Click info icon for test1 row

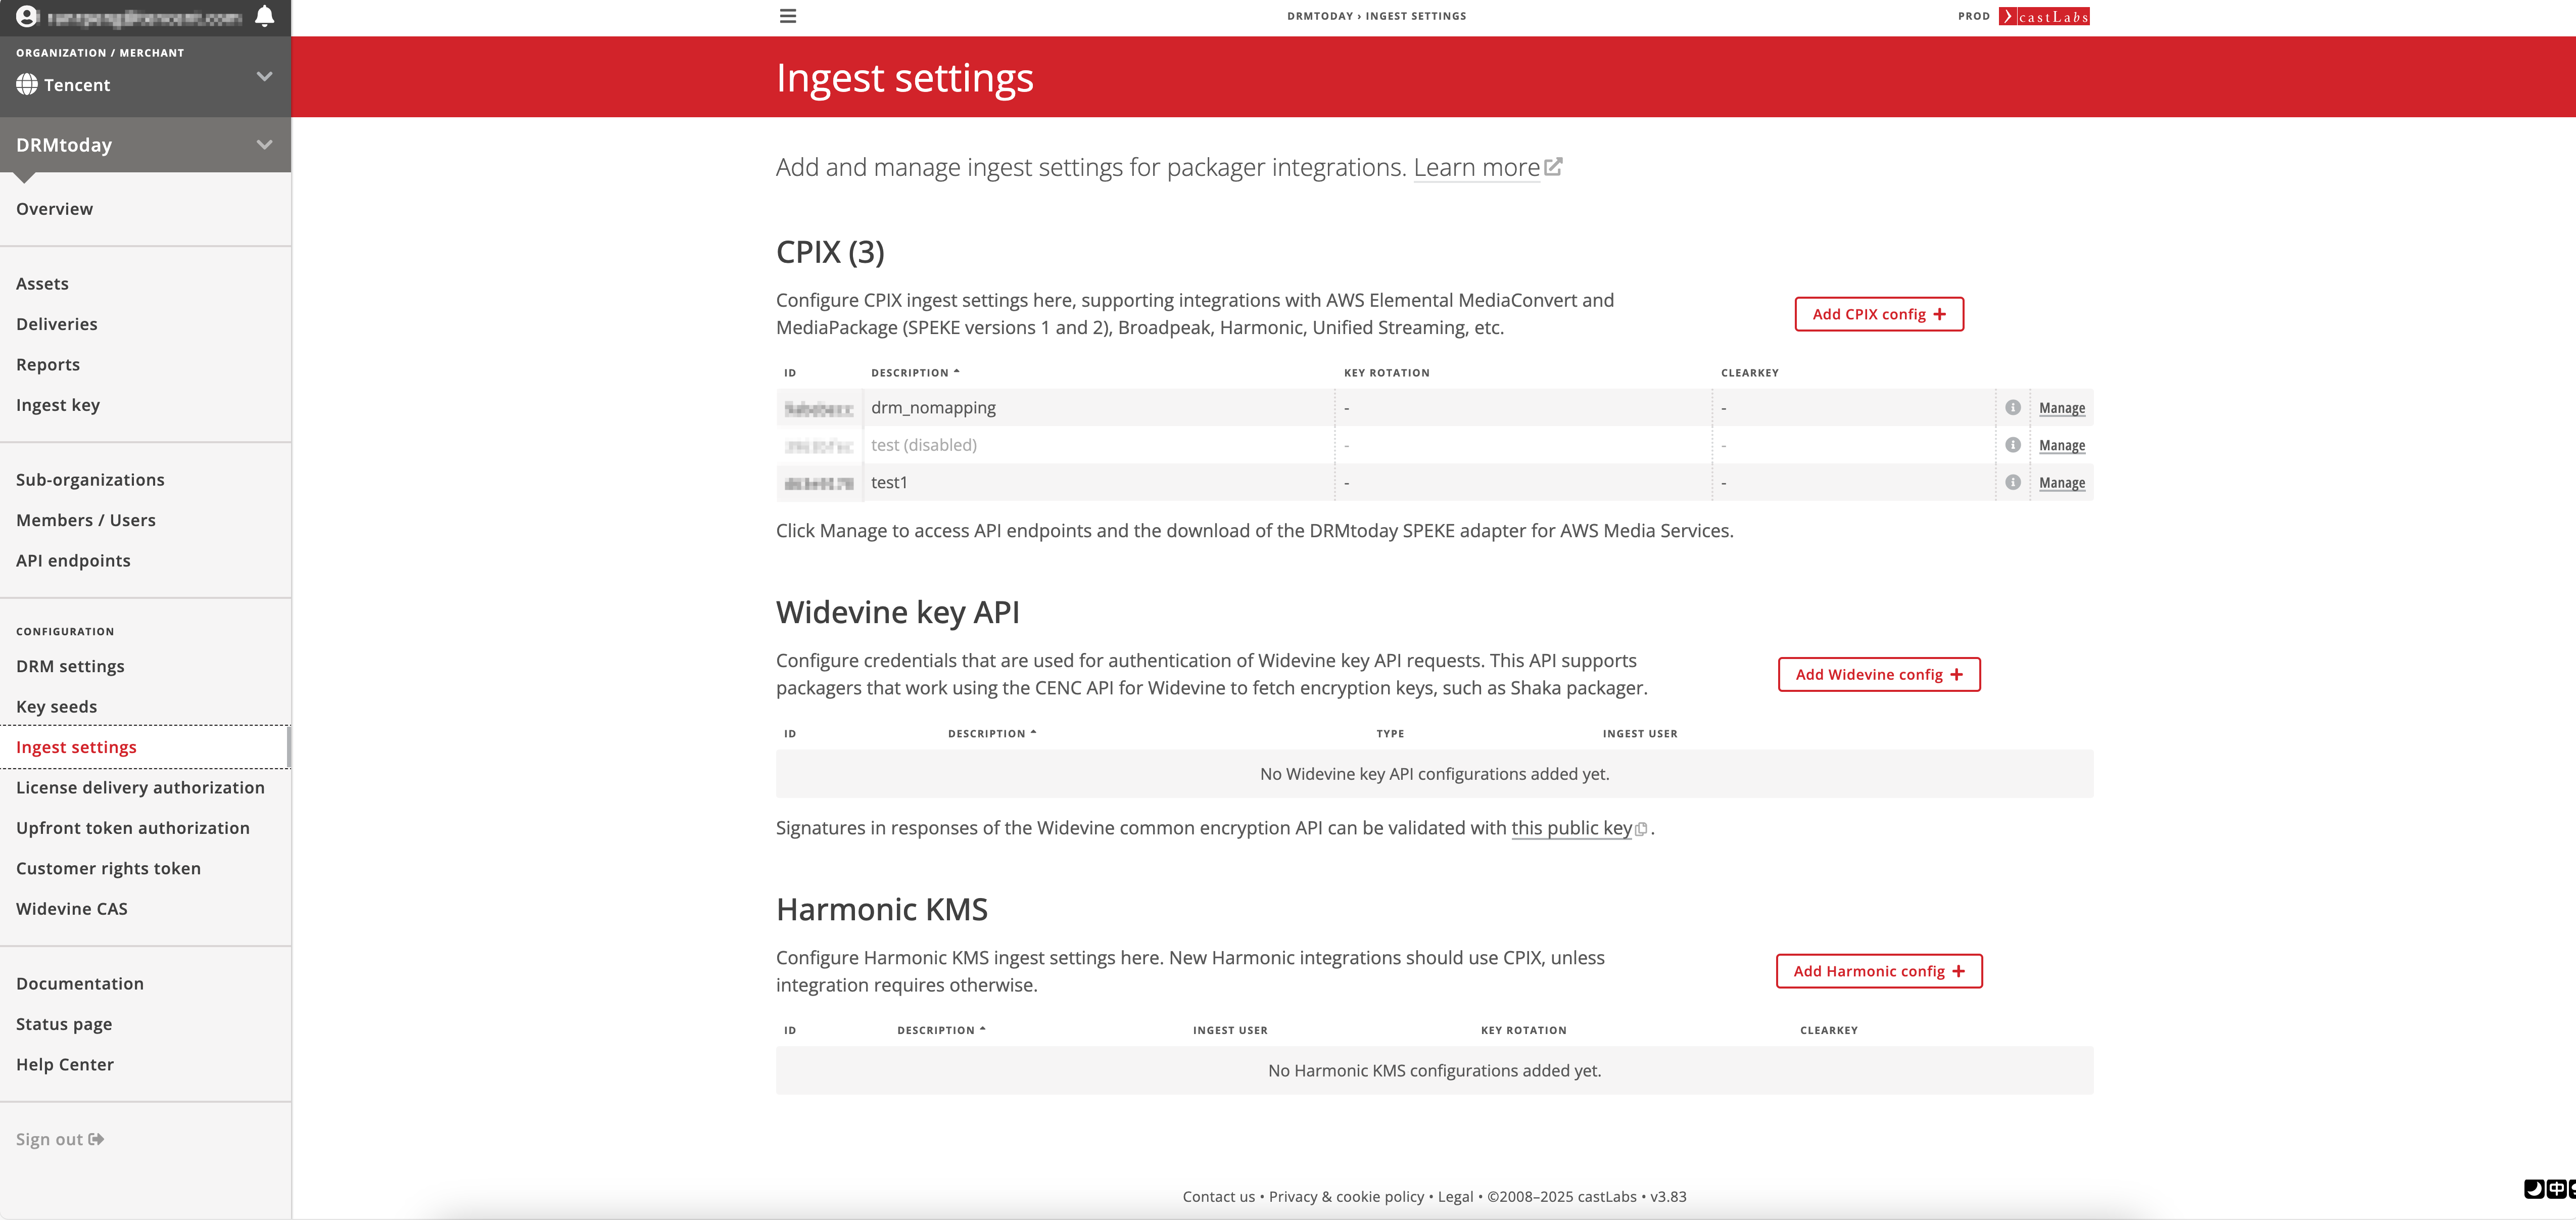(x=2013, y=483)
